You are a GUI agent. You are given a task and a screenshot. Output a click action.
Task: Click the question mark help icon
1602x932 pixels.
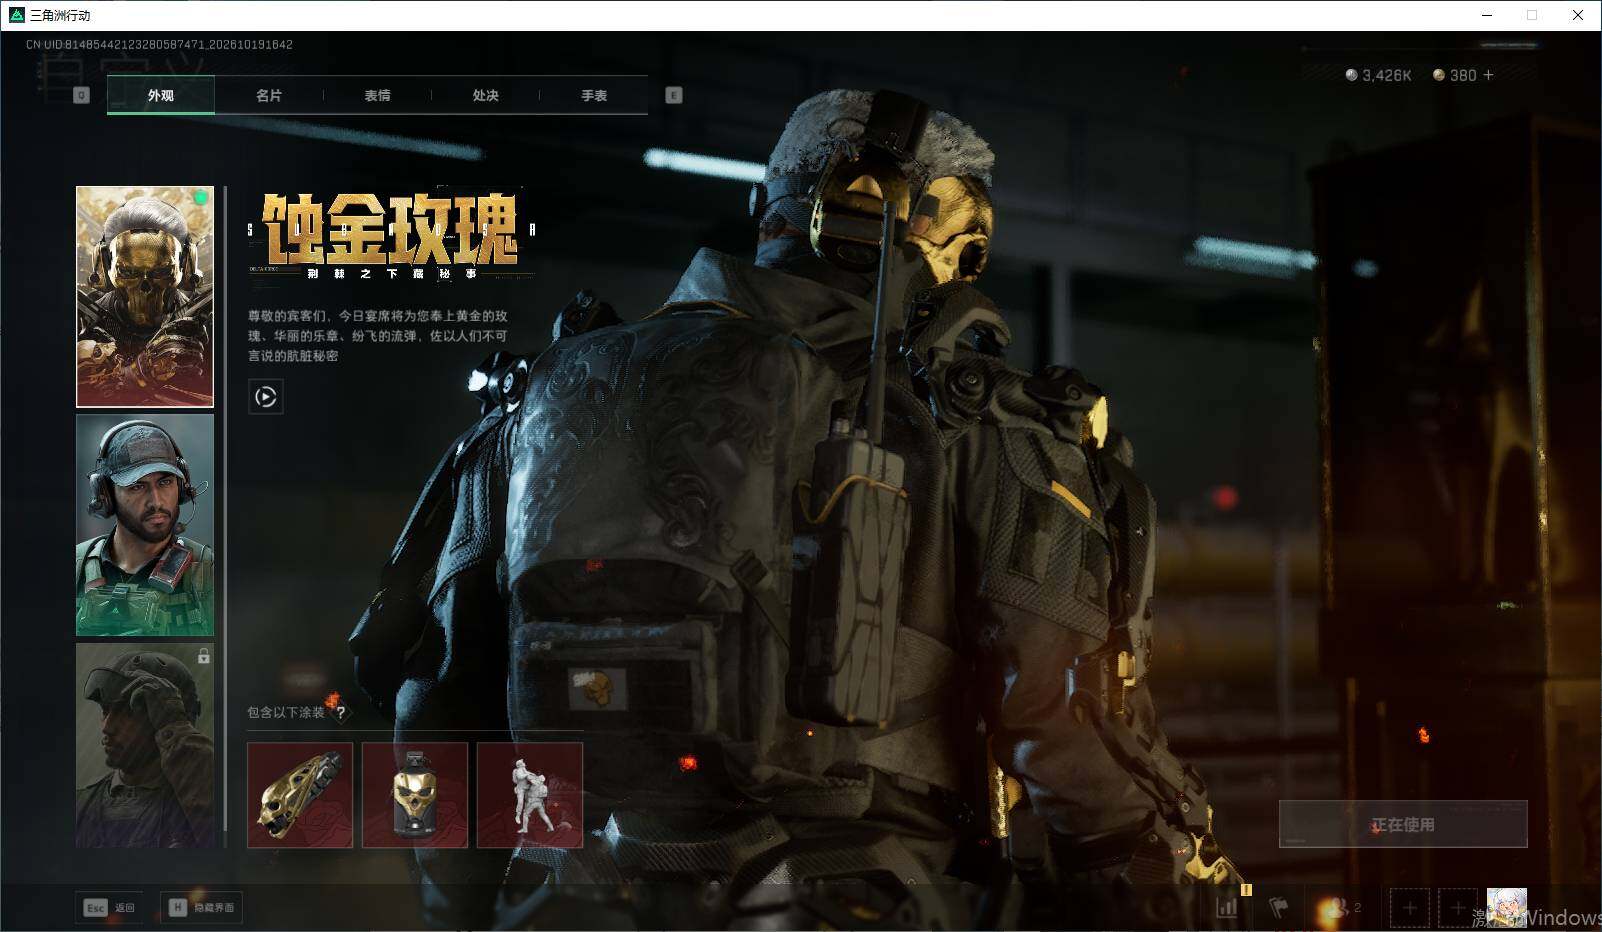click(341, 712)
